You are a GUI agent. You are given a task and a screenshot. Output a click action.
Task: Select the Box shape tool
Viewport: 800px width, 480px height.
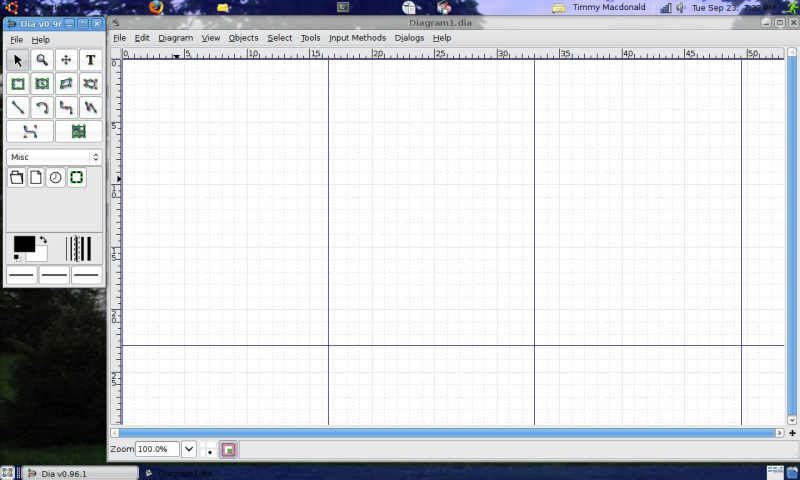click(x=17, y=84)
